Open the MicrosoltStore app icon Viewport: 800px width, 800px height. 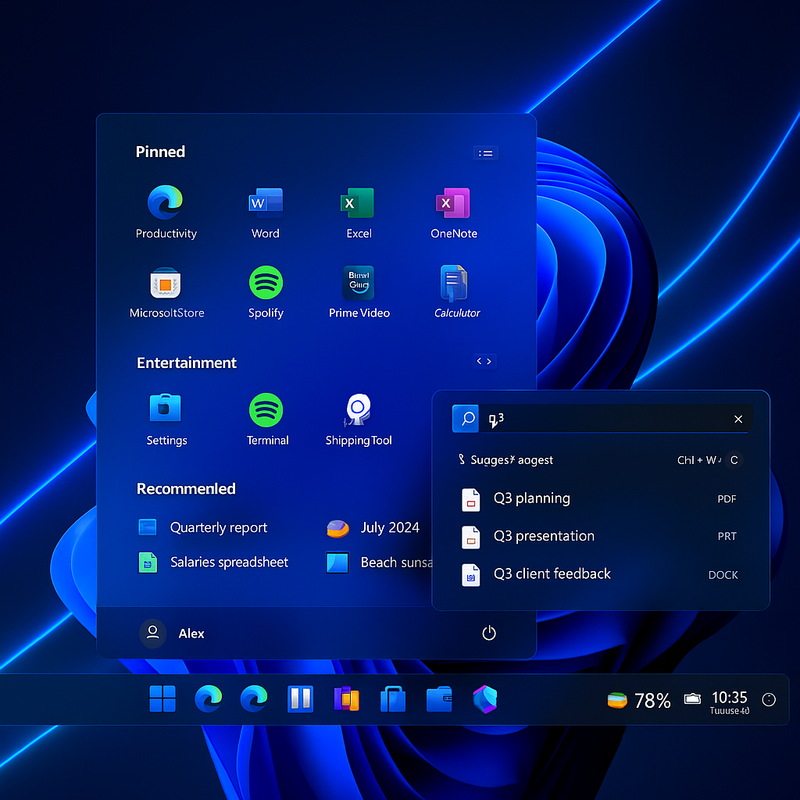[x=165, y=283]
